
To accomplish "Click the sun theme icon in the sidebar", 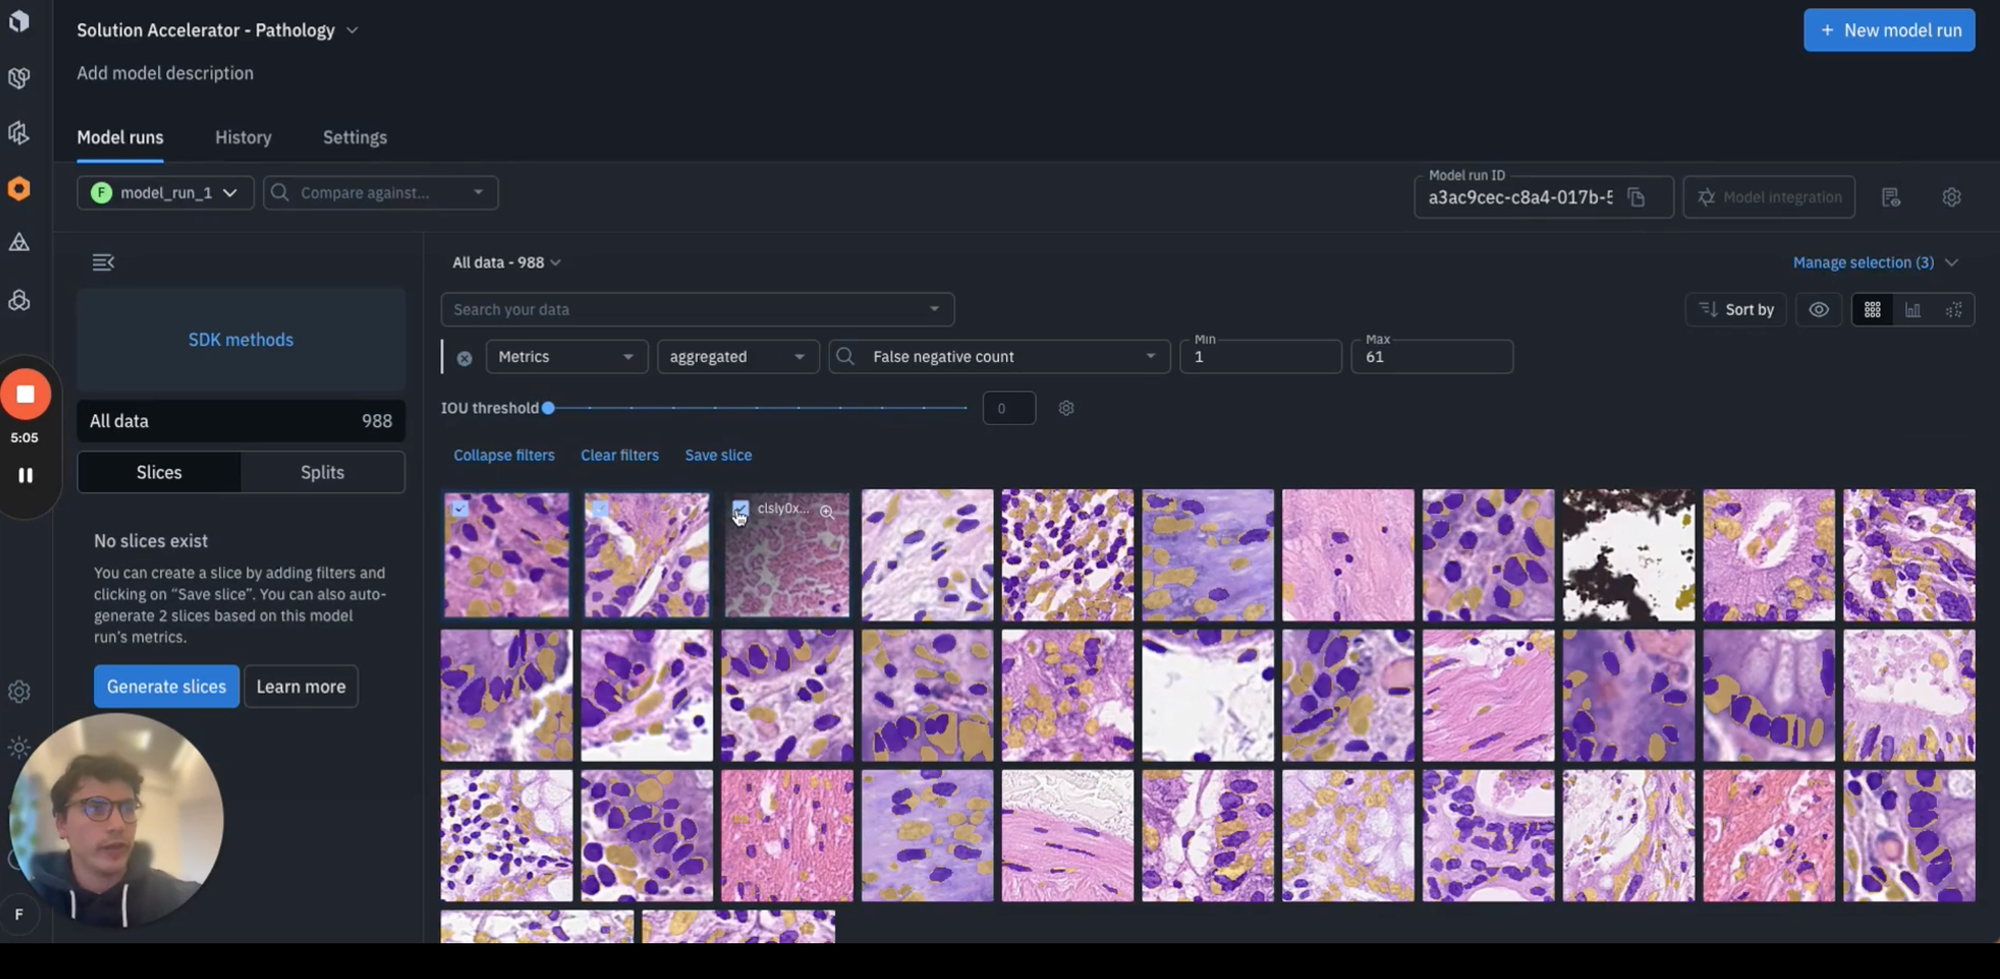I will [19, 747].
